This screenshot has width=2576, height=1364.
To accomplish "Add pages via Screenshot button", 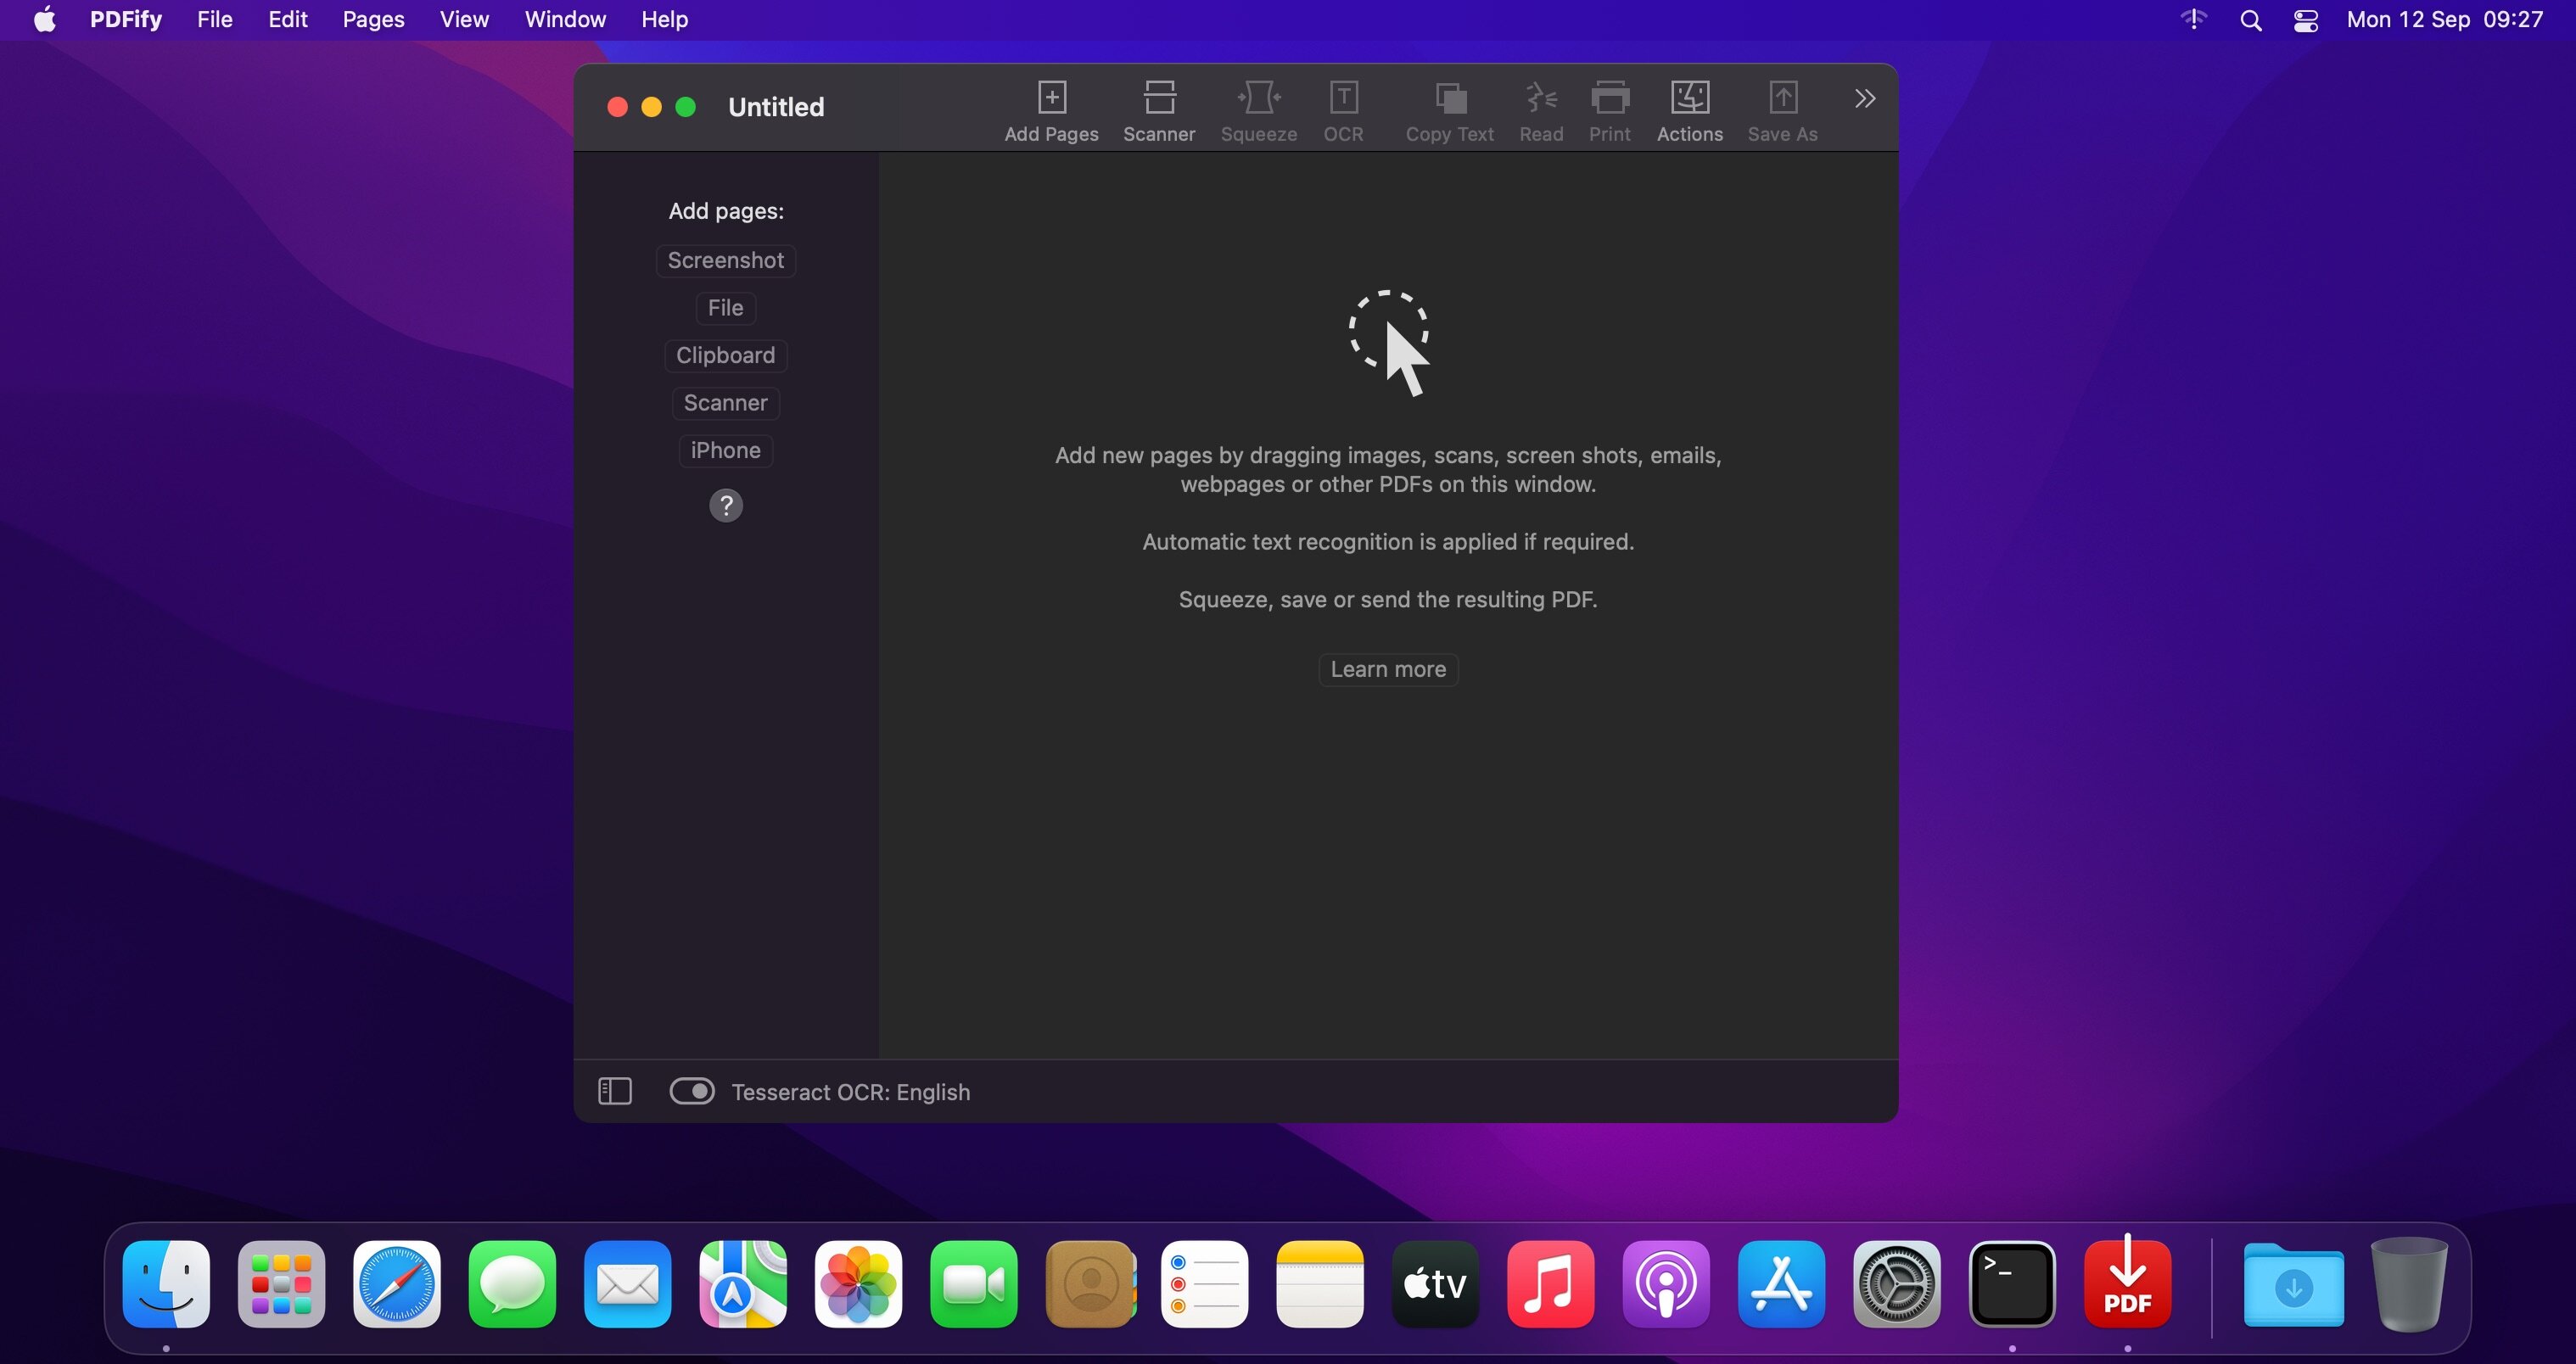I will 725,260.
